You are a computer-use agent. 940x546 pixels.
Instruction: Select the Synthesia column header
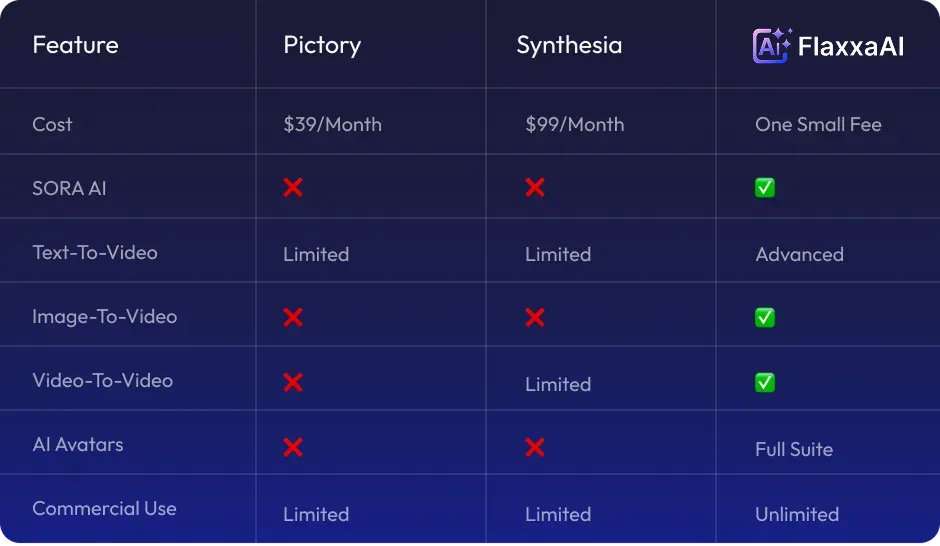569,46
